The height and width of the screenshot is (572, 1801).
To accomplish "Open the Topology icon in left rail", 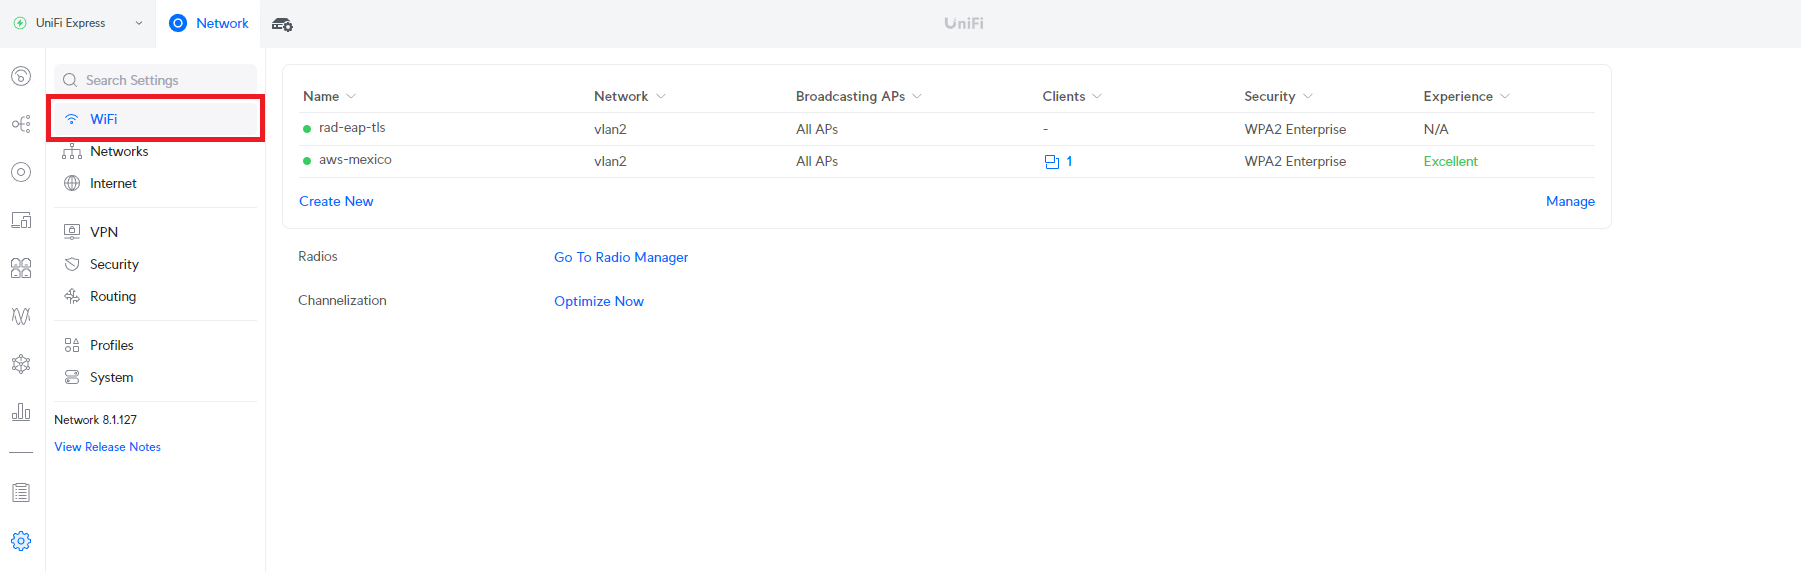I will [x=21, y=124].
